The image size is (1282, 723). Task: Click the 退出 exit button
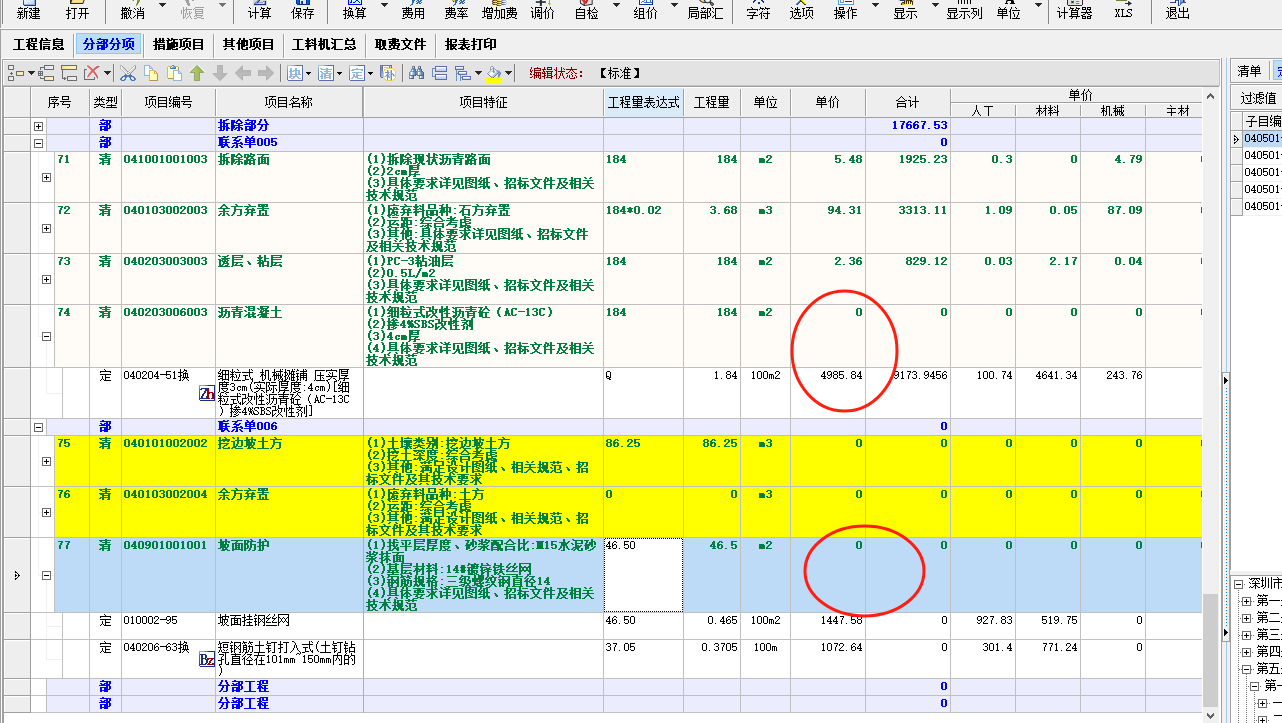tap(1177, 10)
